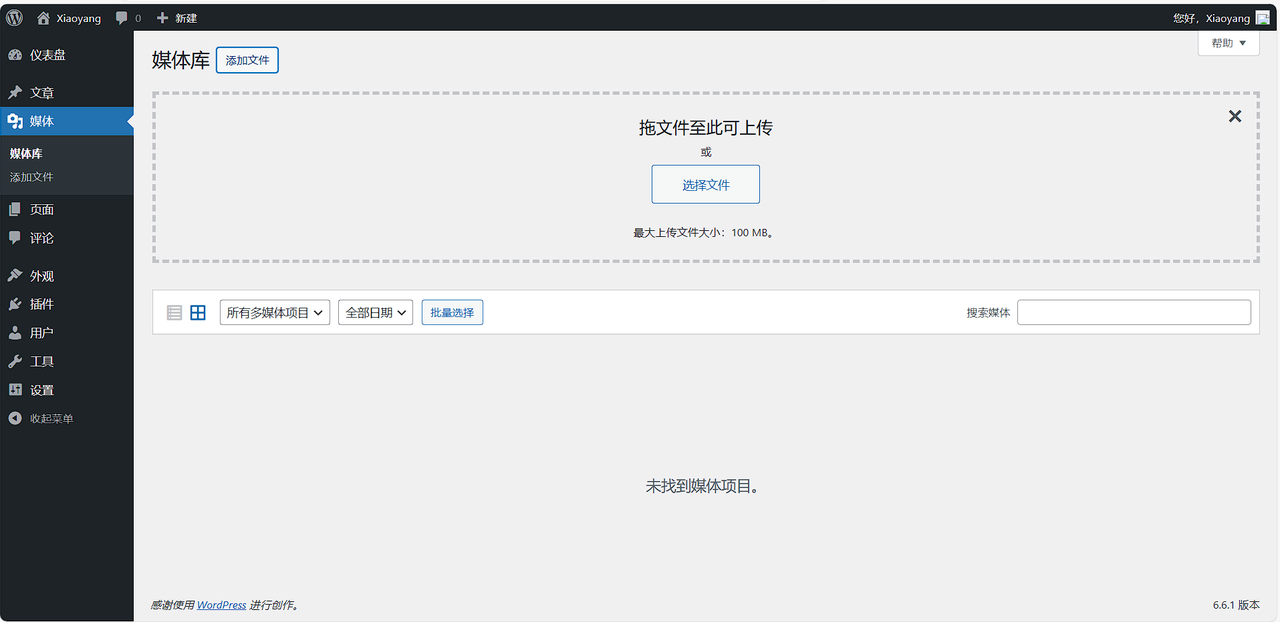The height and width of the screenshot is (622, 1280).
Task: Open the 仪表盘 dashboard menu
Action: click(66, 55)
